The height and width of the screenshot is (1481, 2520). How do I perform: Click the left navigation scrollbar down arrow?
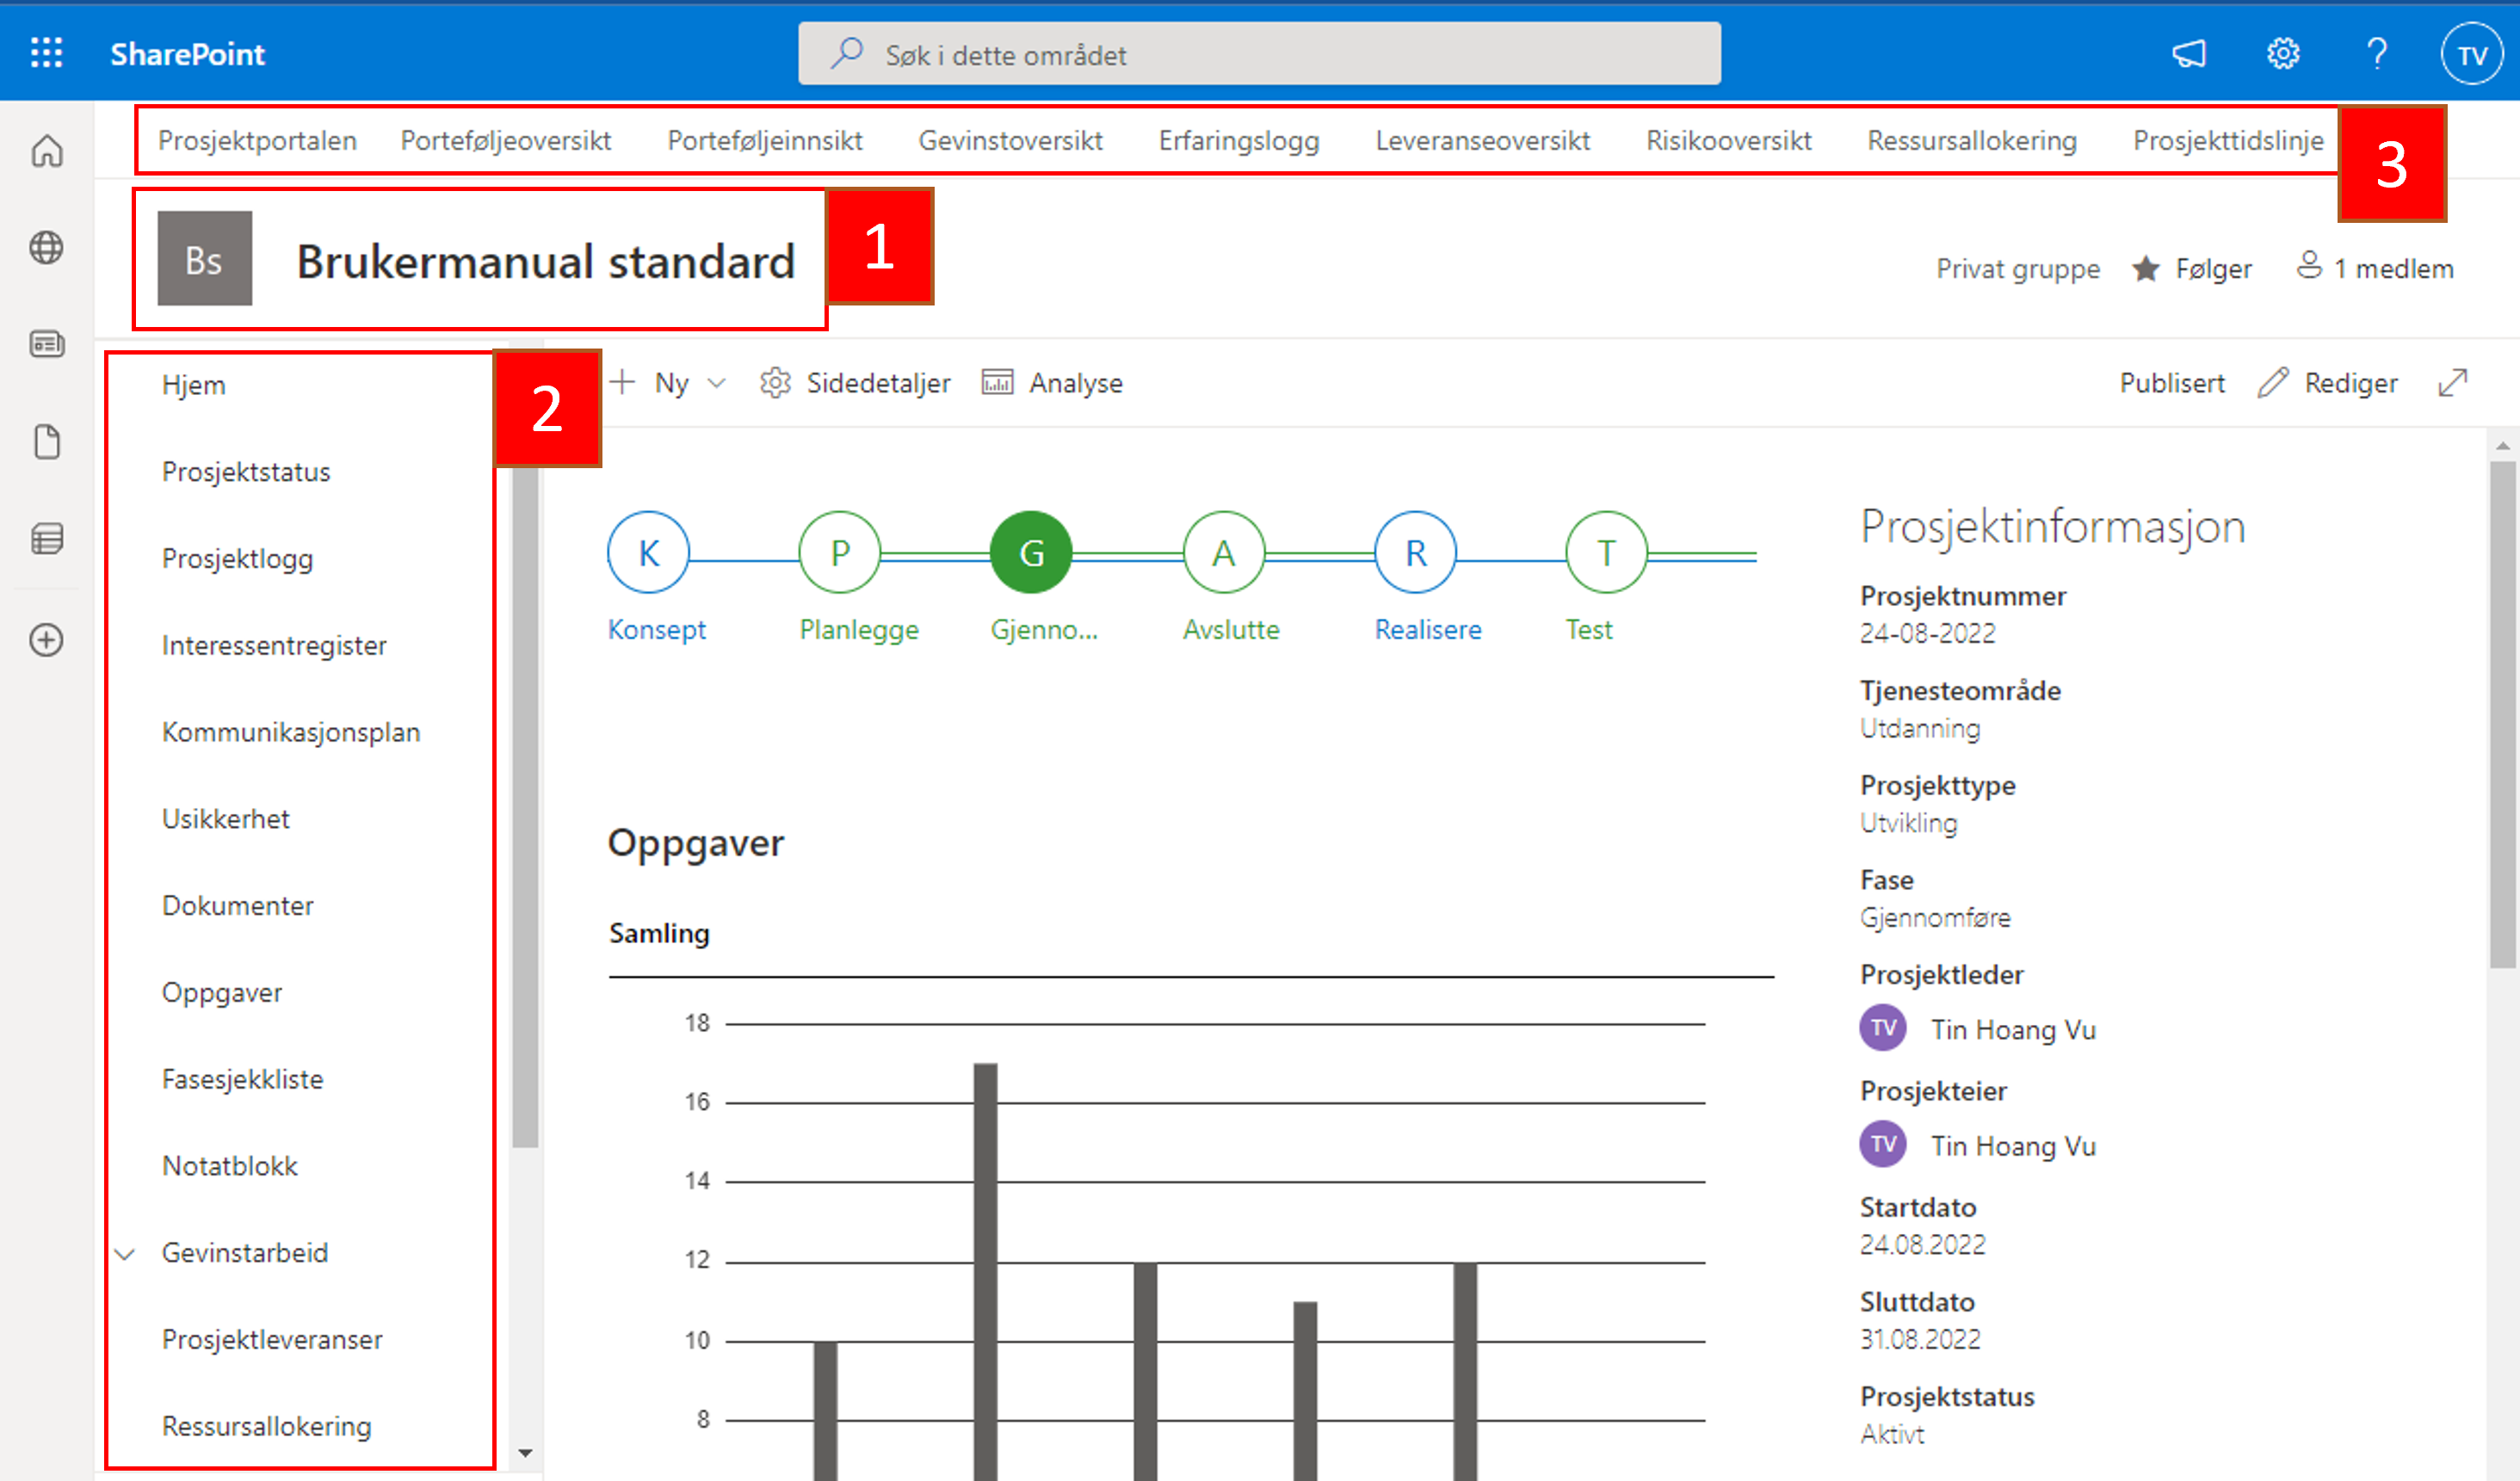pyautogui.click(x=525, y=1453)
